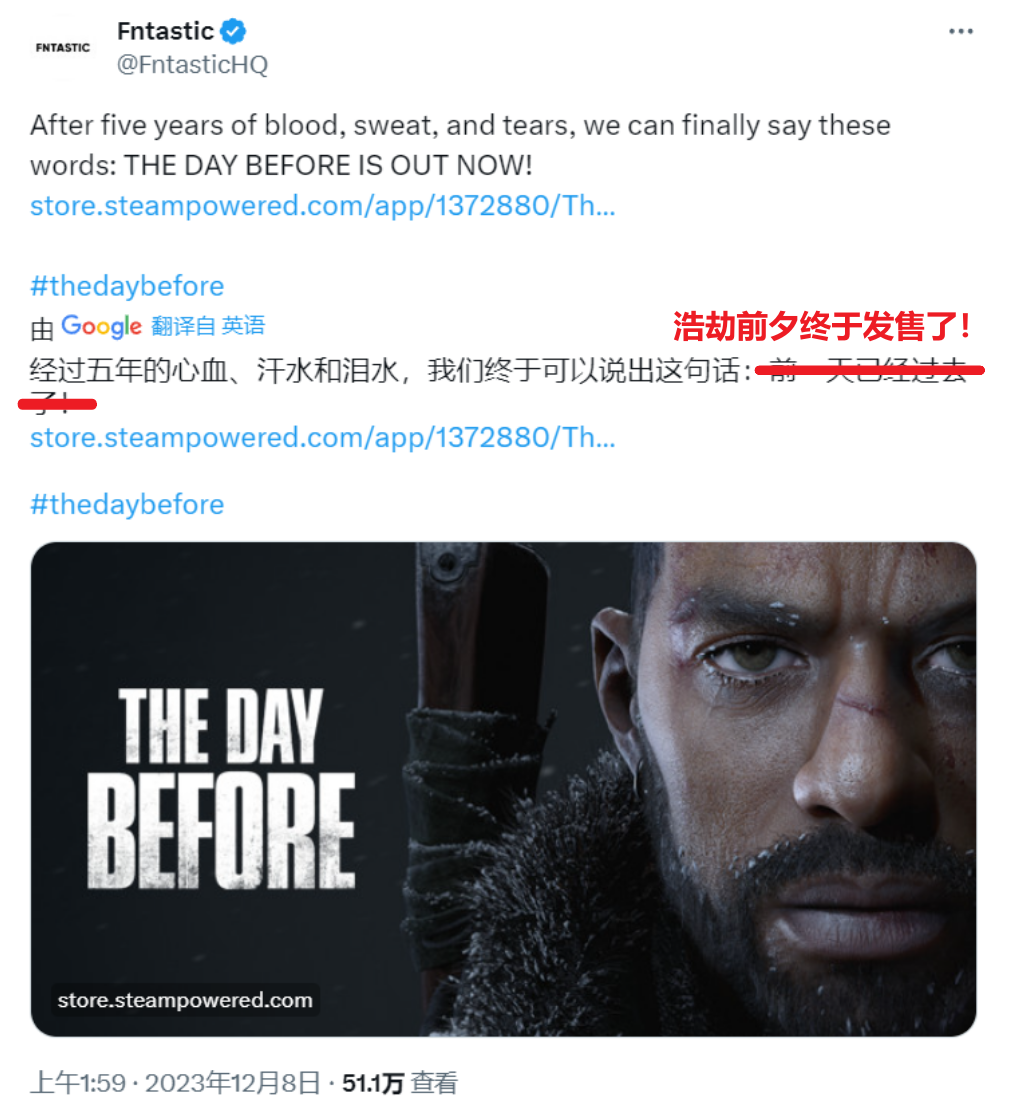The image size is (1022, 1110).
Task: Click the 翻译自 英语 translation source link
Action: [208, 326]
